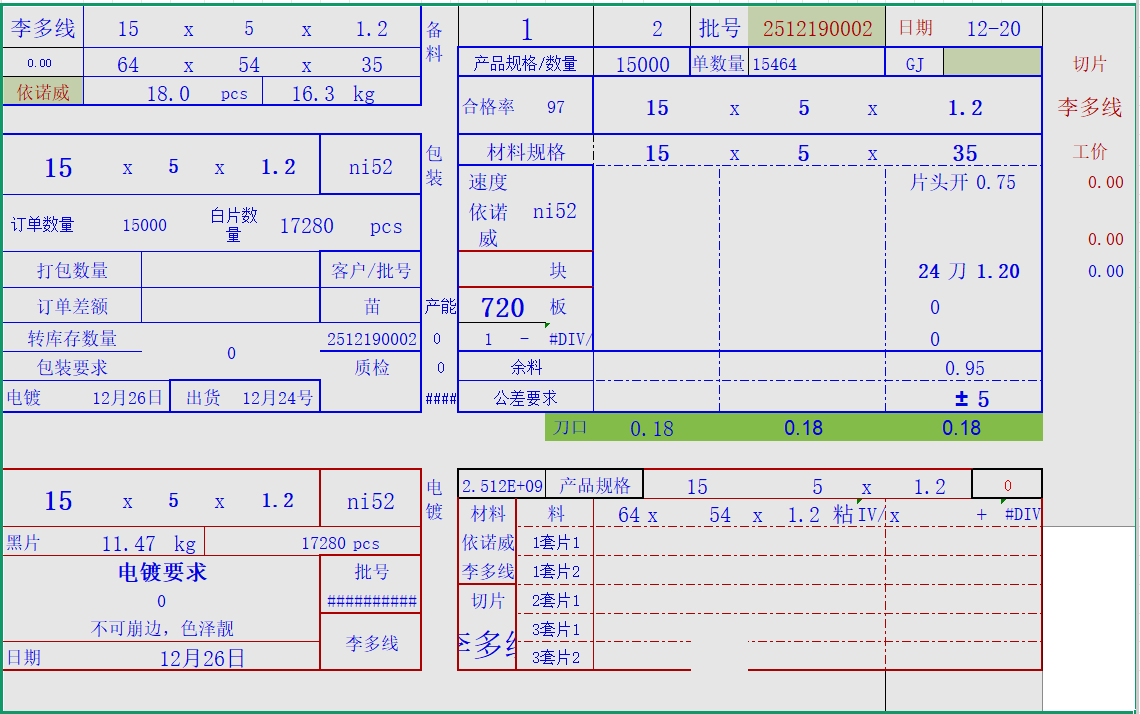Click the 不可崩边，色泽靓 note
Image resolution: width=1140 pixels, height=714 pixels.
pos(162,628)
